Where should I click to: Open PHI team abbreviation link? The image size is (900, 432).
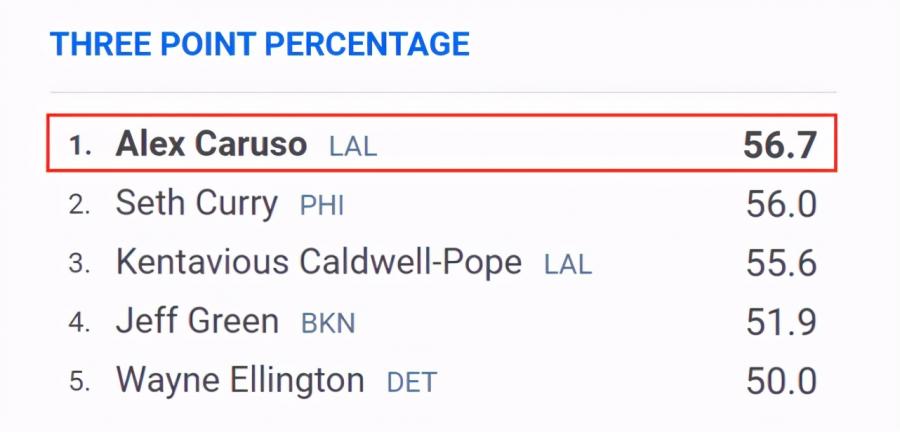pos(322,206)
